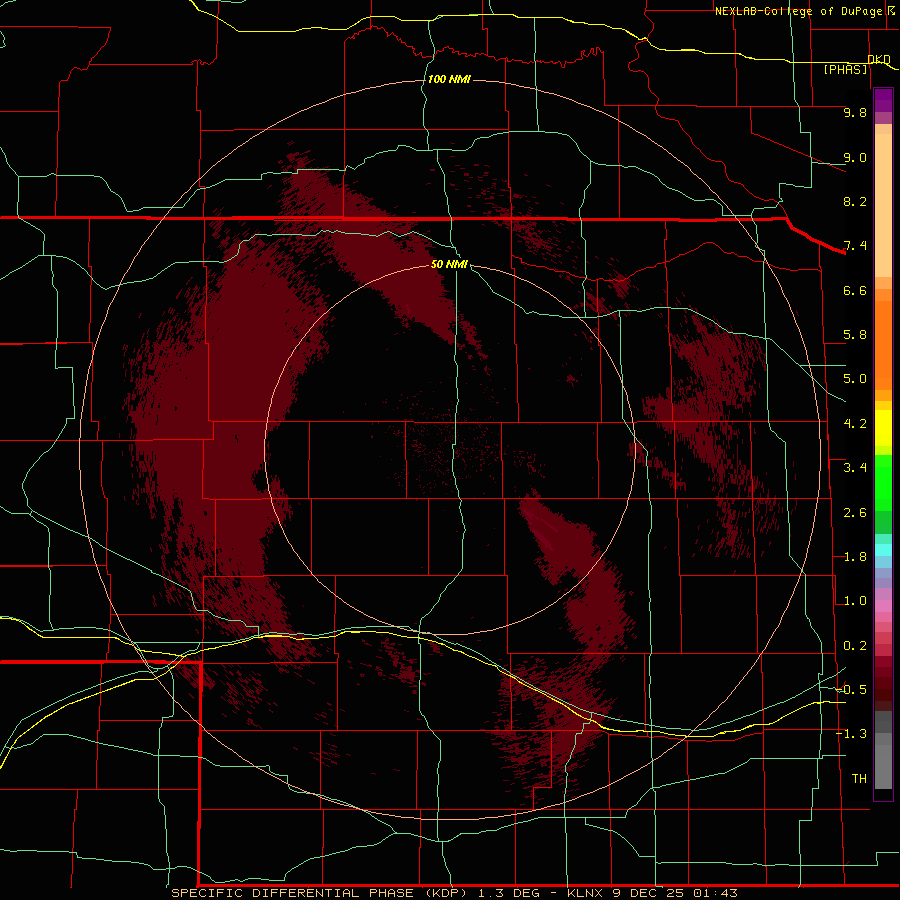
Task: Click the 7.4 value on the color scale
Action: pyautogui.click(x=855, y=246)
